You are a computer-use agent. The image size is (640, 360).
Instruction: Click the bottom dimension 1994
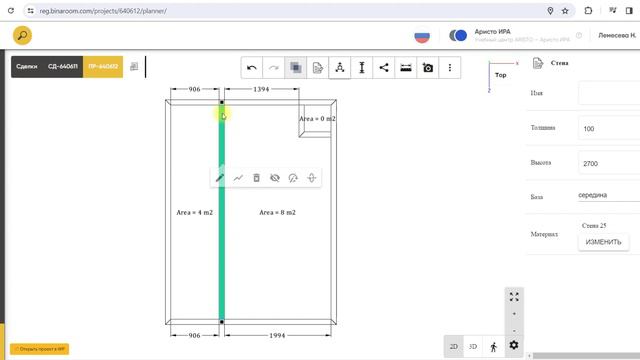277,335
